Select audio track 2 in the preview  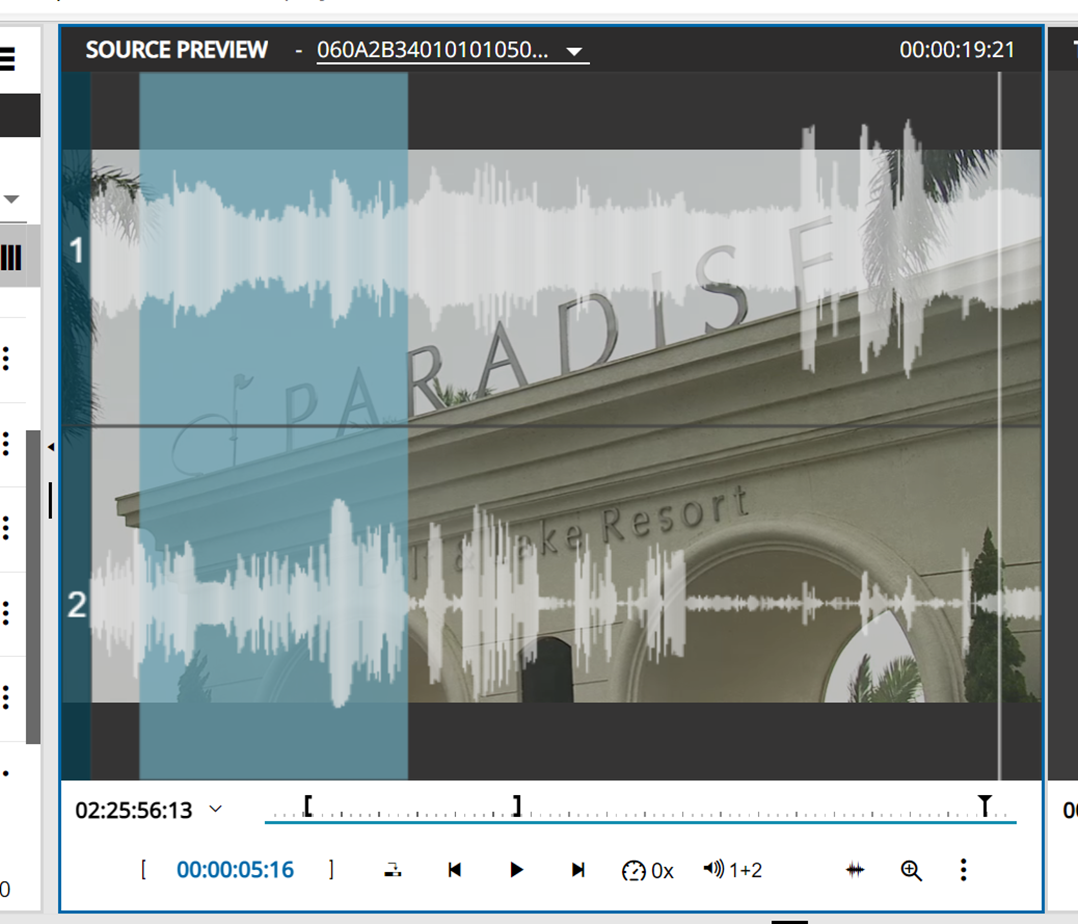(75, 605)
